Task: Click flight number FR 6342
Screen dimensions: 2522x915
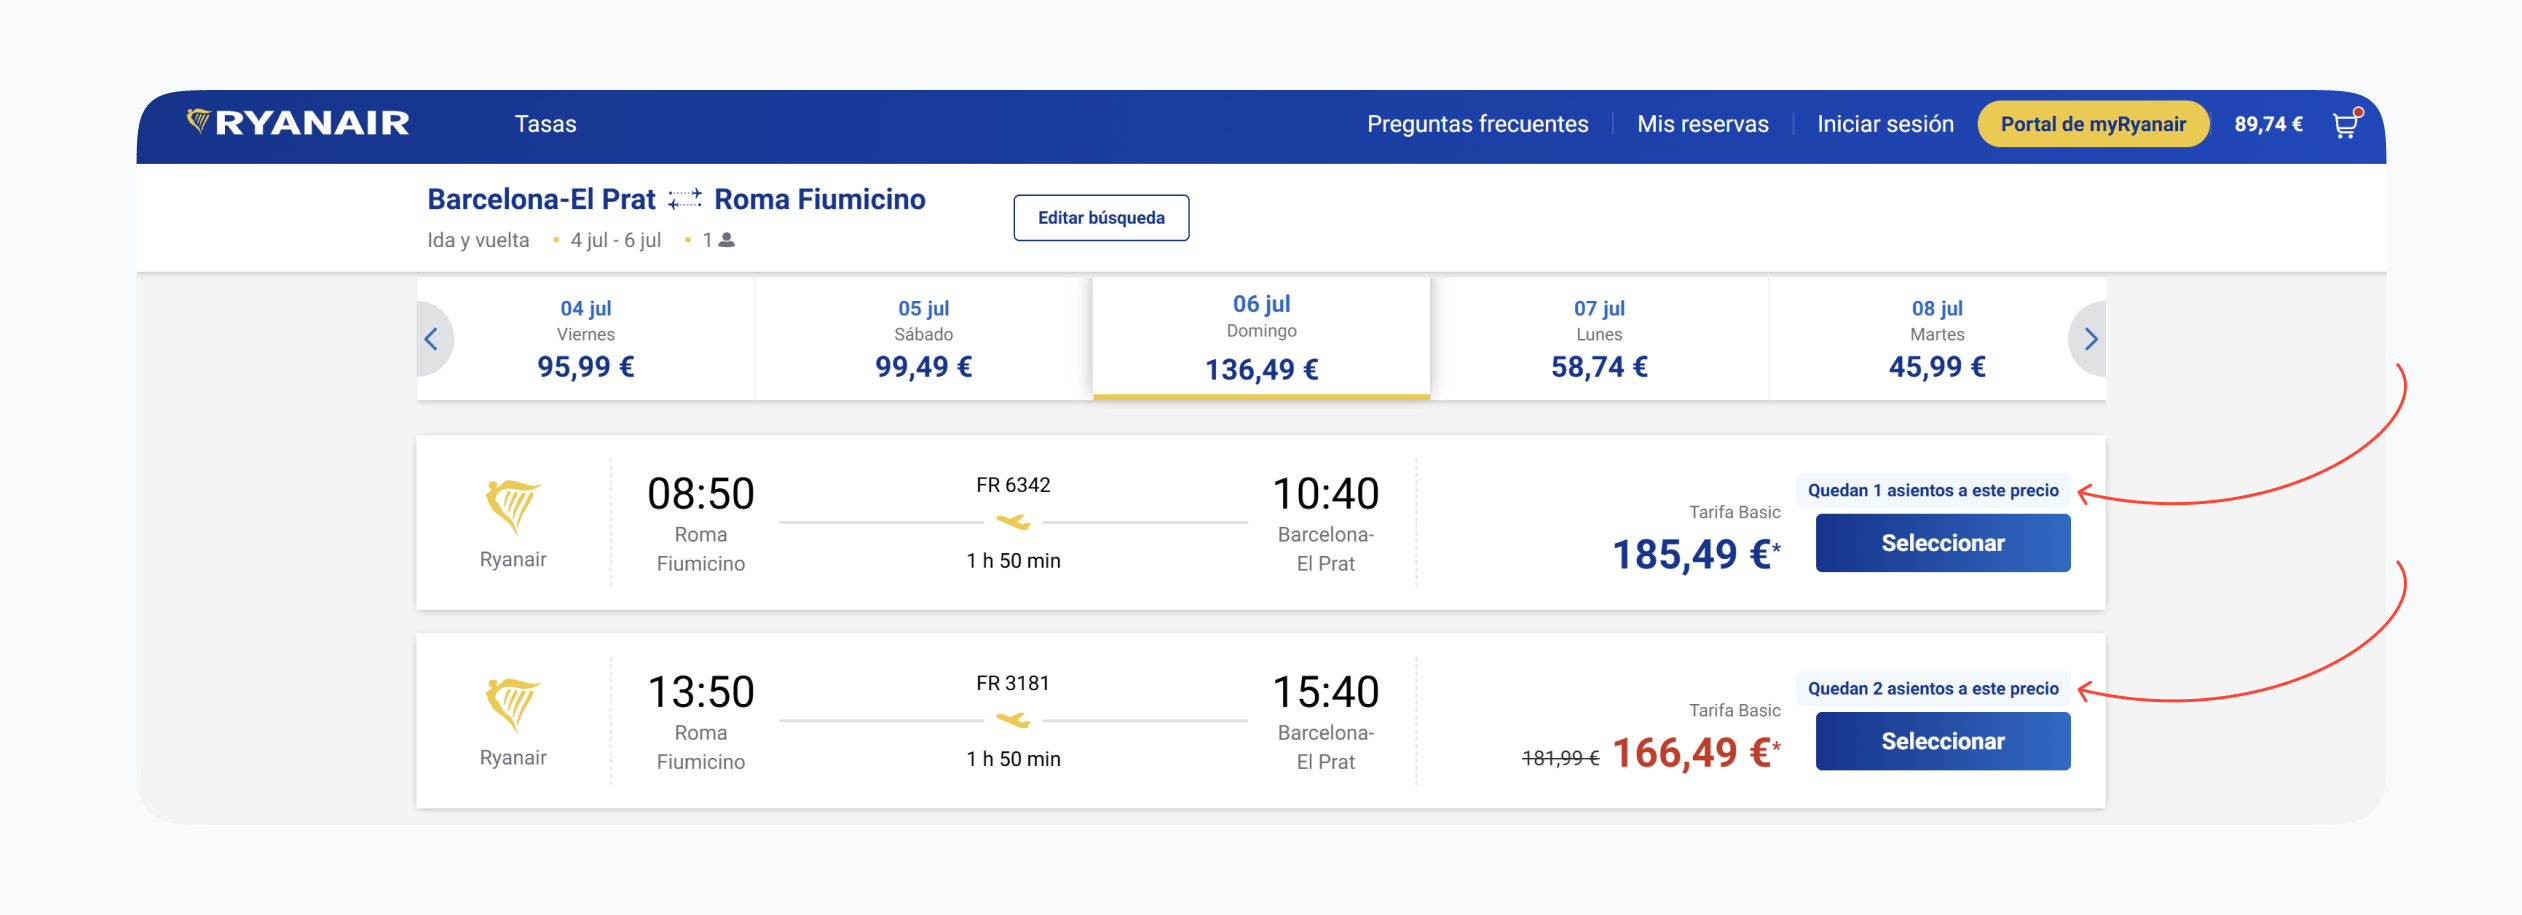Action: click(x=1013, y=485)
